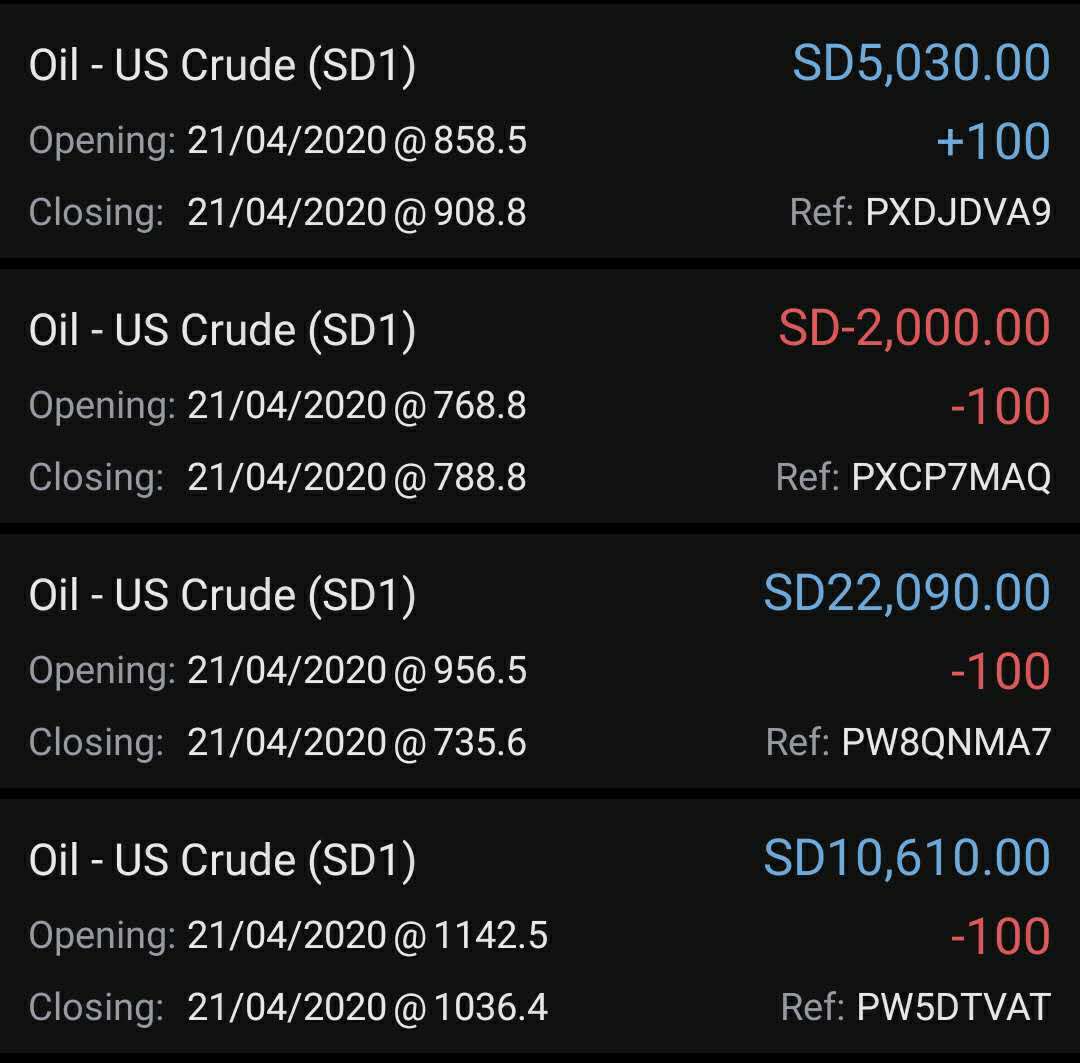Click reference PW8QNMA7
The width and height of the screenshot is (1080, 1063).
click(x=946, y=742)
